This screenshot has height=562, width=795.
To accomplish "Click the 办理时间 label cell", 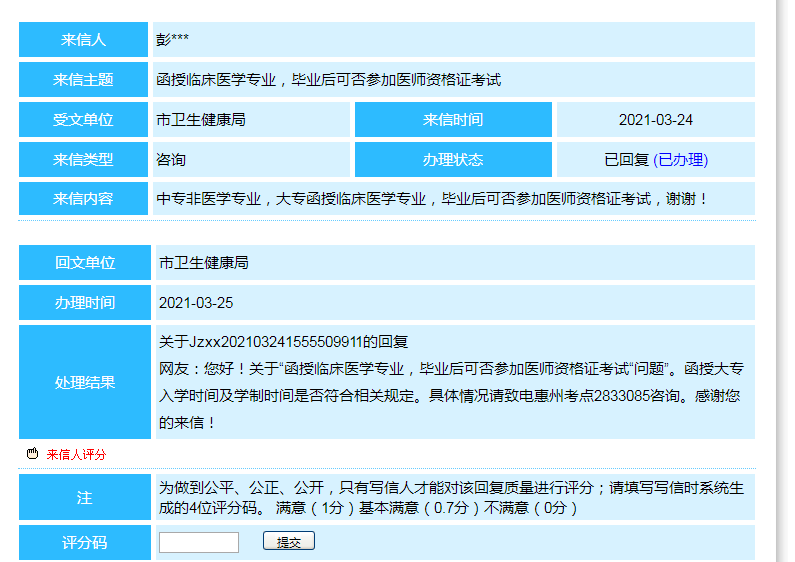I will 84,303.
